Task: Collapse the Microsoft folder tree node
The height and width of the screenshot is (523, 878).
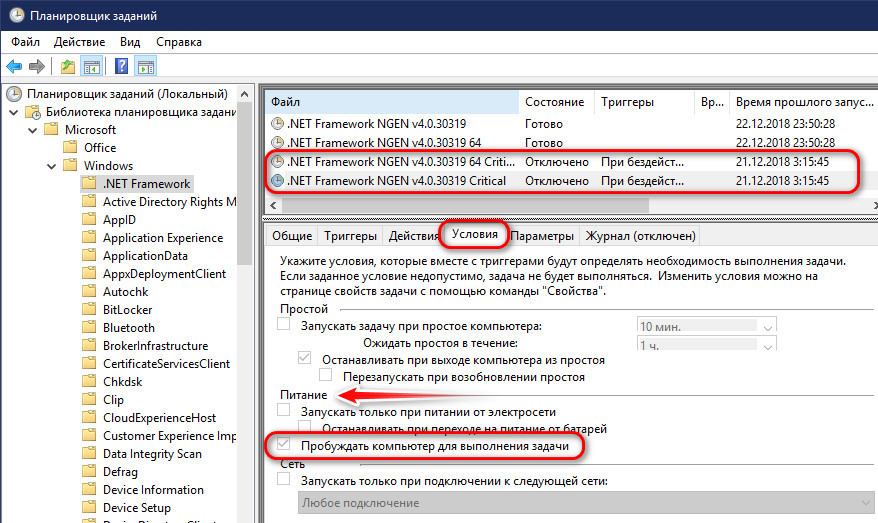Action: (x=31, y=130)
